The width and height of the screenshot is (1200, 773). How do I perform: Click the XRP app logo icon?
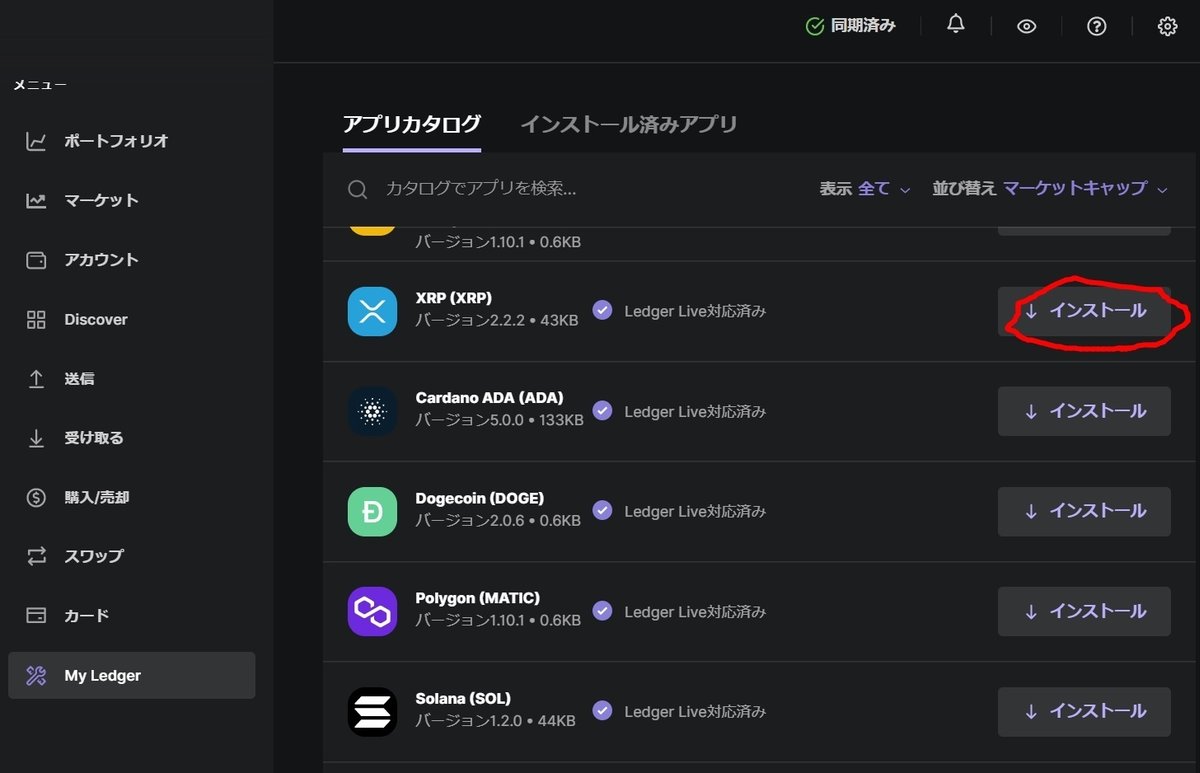[372, 311]
